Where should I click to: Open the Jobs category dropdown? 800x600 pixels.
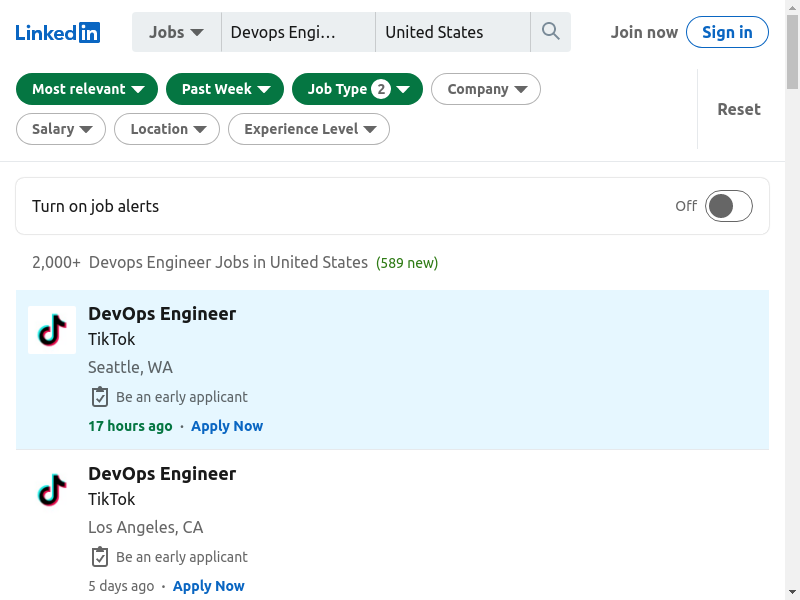point(176,32)
